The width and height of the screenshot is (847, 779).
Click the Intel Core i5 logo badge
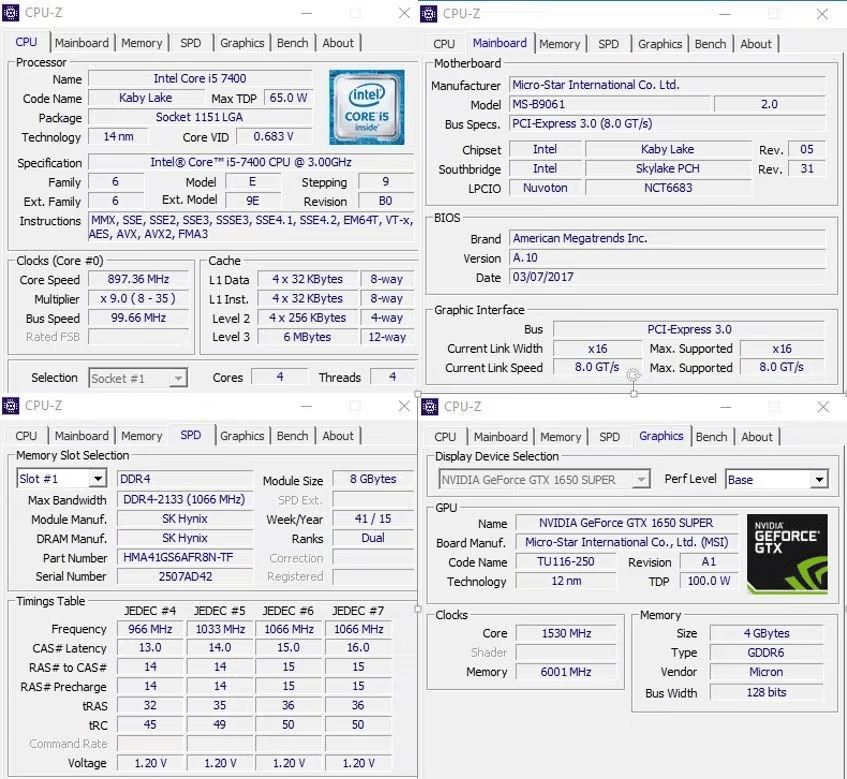pos(367,107)
